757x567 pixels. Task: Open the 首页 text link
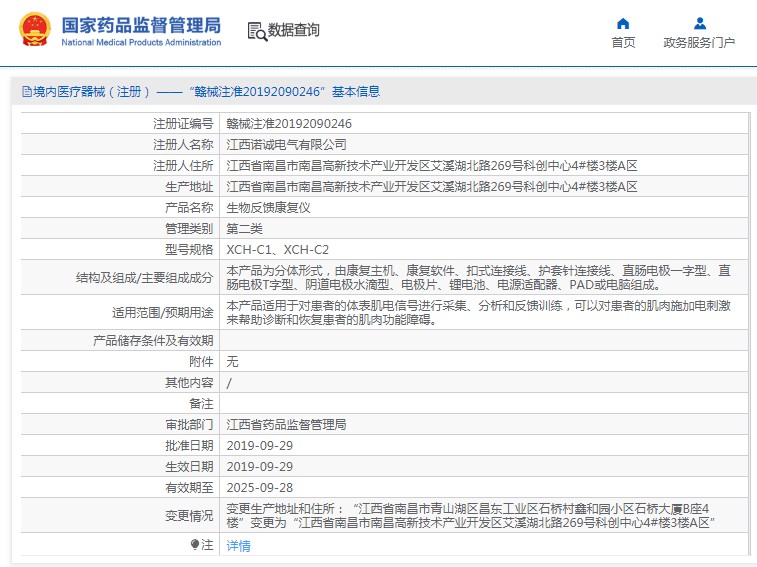[x=623, y=42]
